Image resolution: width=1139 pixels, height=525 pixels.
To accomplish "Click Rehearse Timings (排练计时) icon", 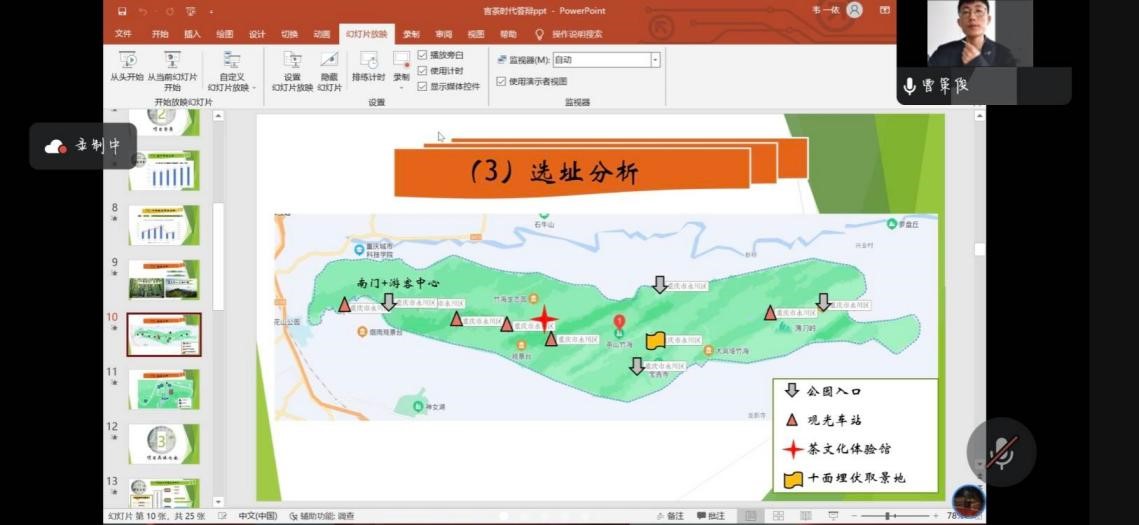I will [368, 67].
